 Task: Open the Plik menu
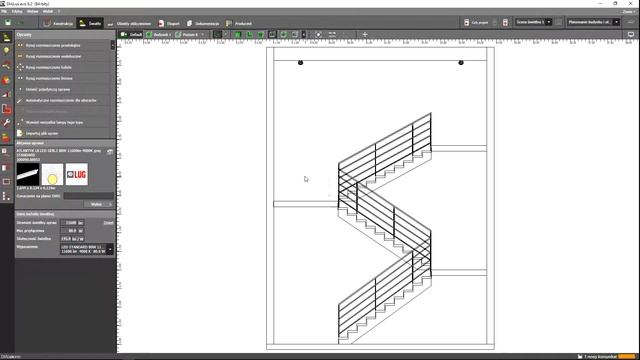4,11
